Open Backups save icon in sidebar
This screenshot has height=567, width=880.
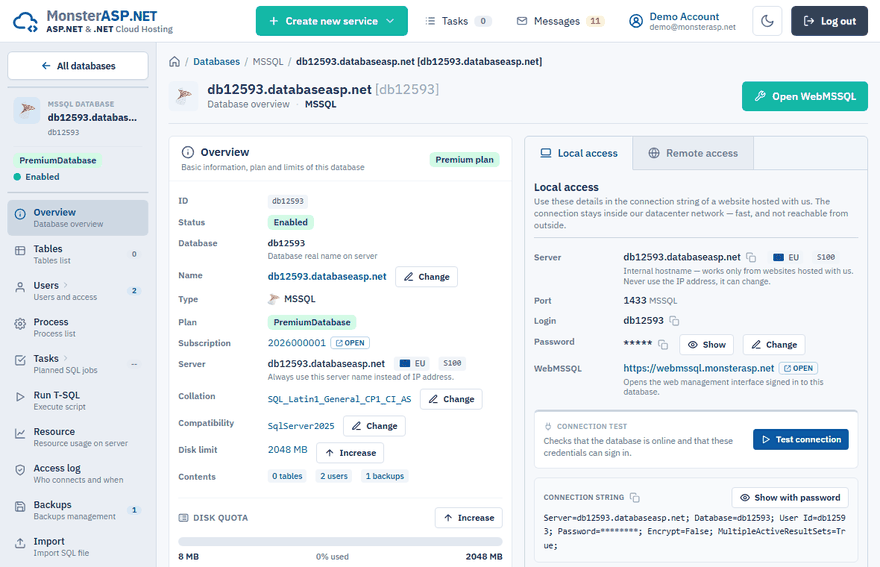[20, 506]
